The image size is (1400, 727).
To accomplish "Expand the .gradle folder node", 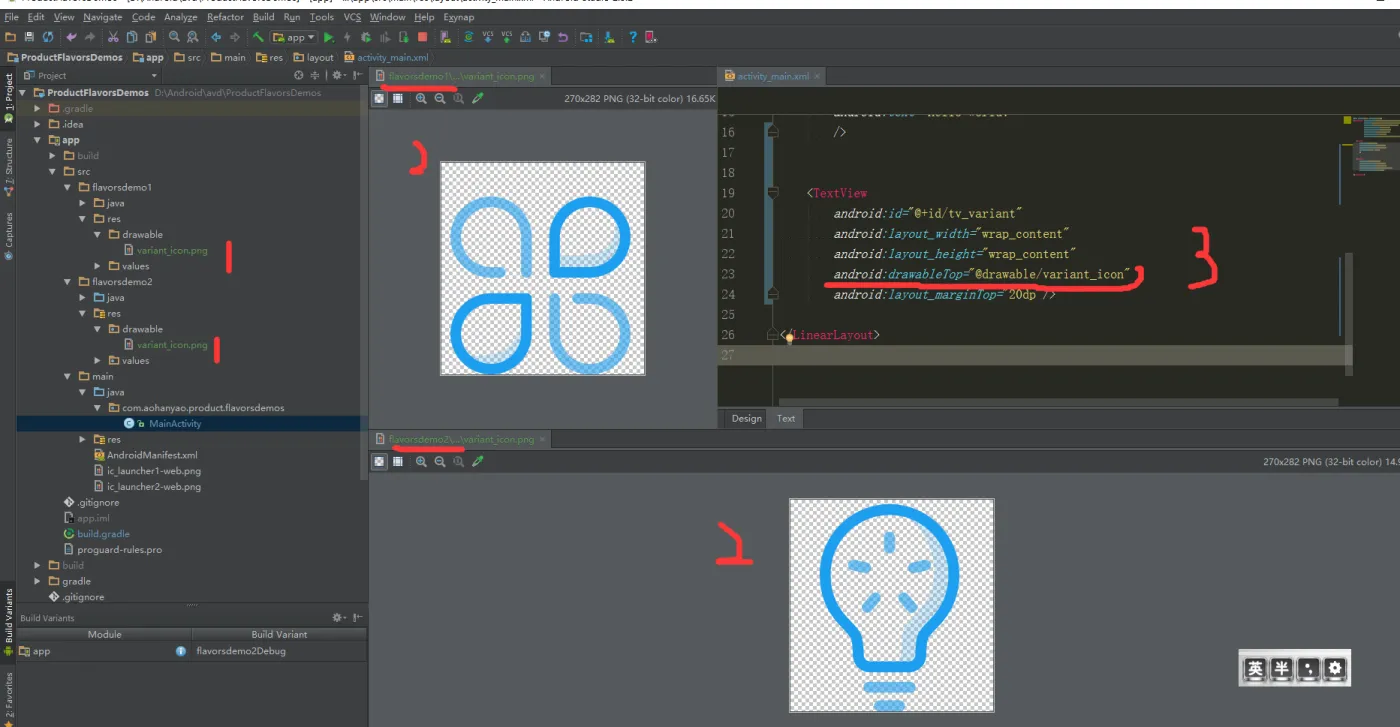I will 39,108.
